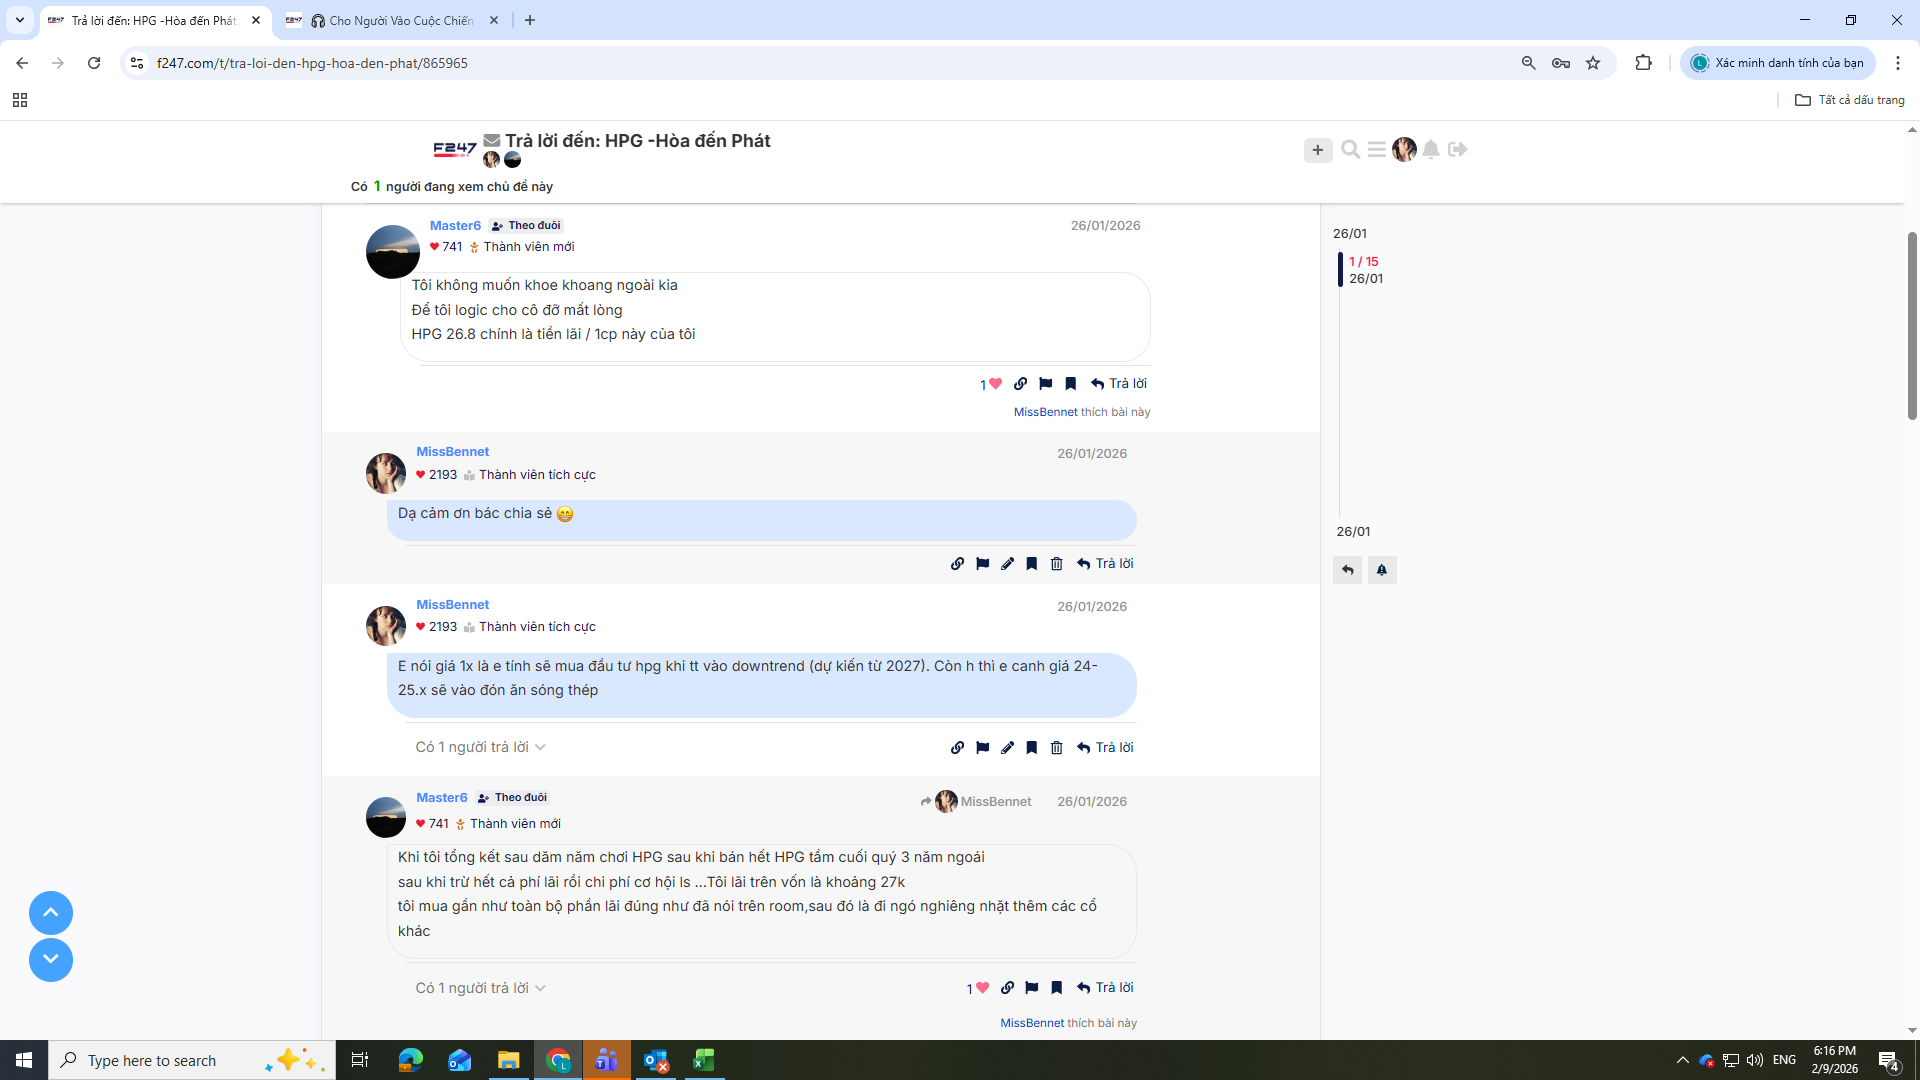The image size is (1920, 1080).
Task: Edit the 'E nói giá 1x' post
Action: 1007,748
